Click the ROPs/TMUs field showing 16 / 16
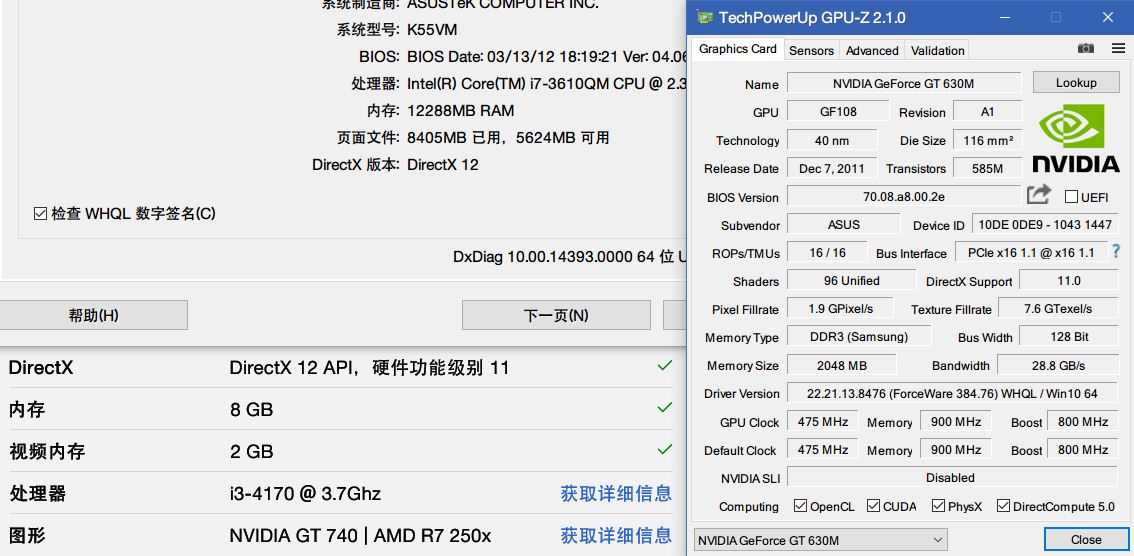 tap(827, 252)
